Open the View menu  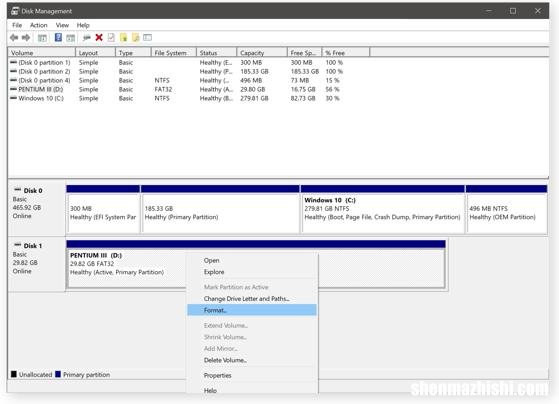[x=62, y=25]
